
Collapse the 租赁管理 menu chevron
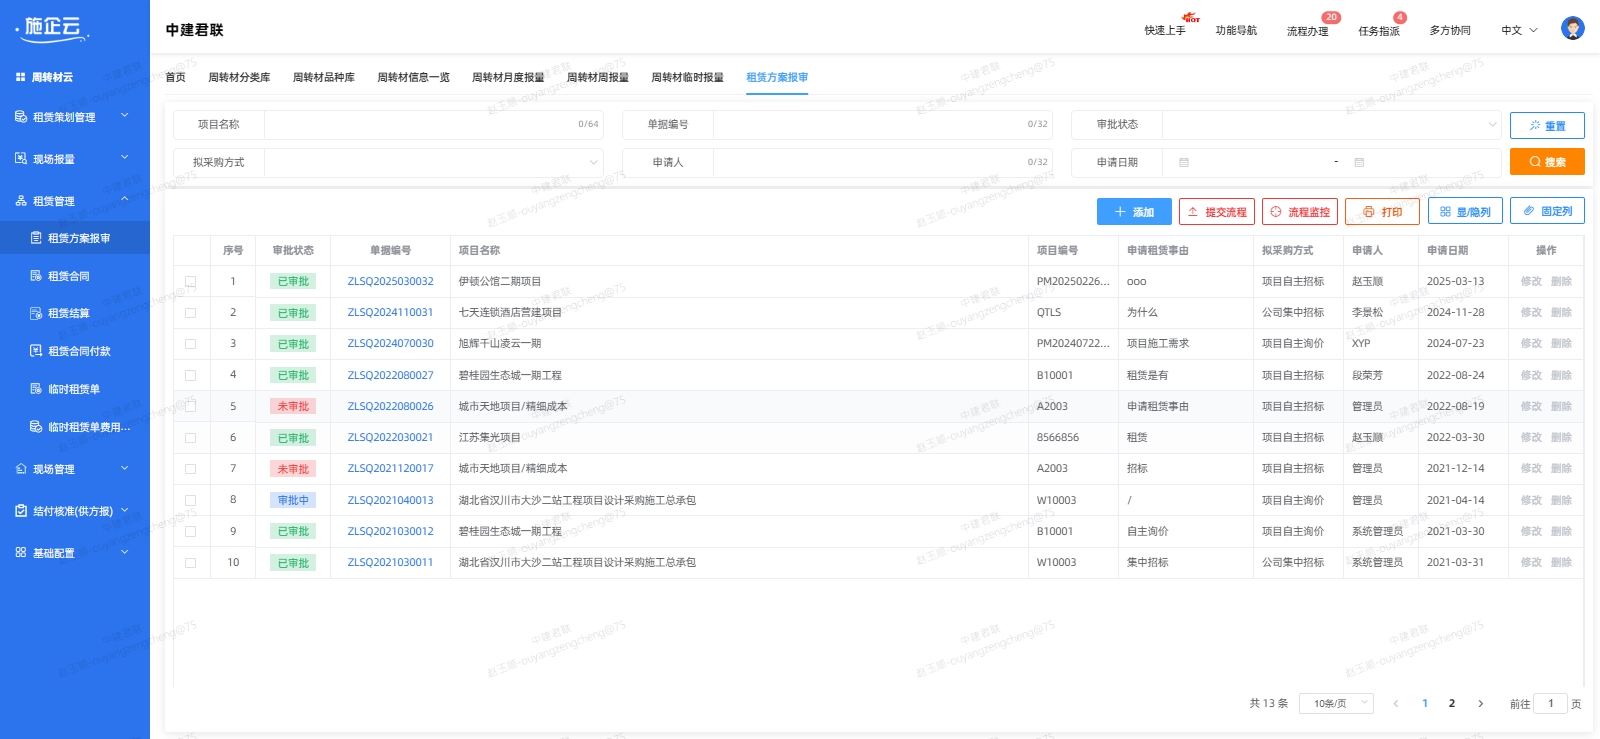pos(125,200)
